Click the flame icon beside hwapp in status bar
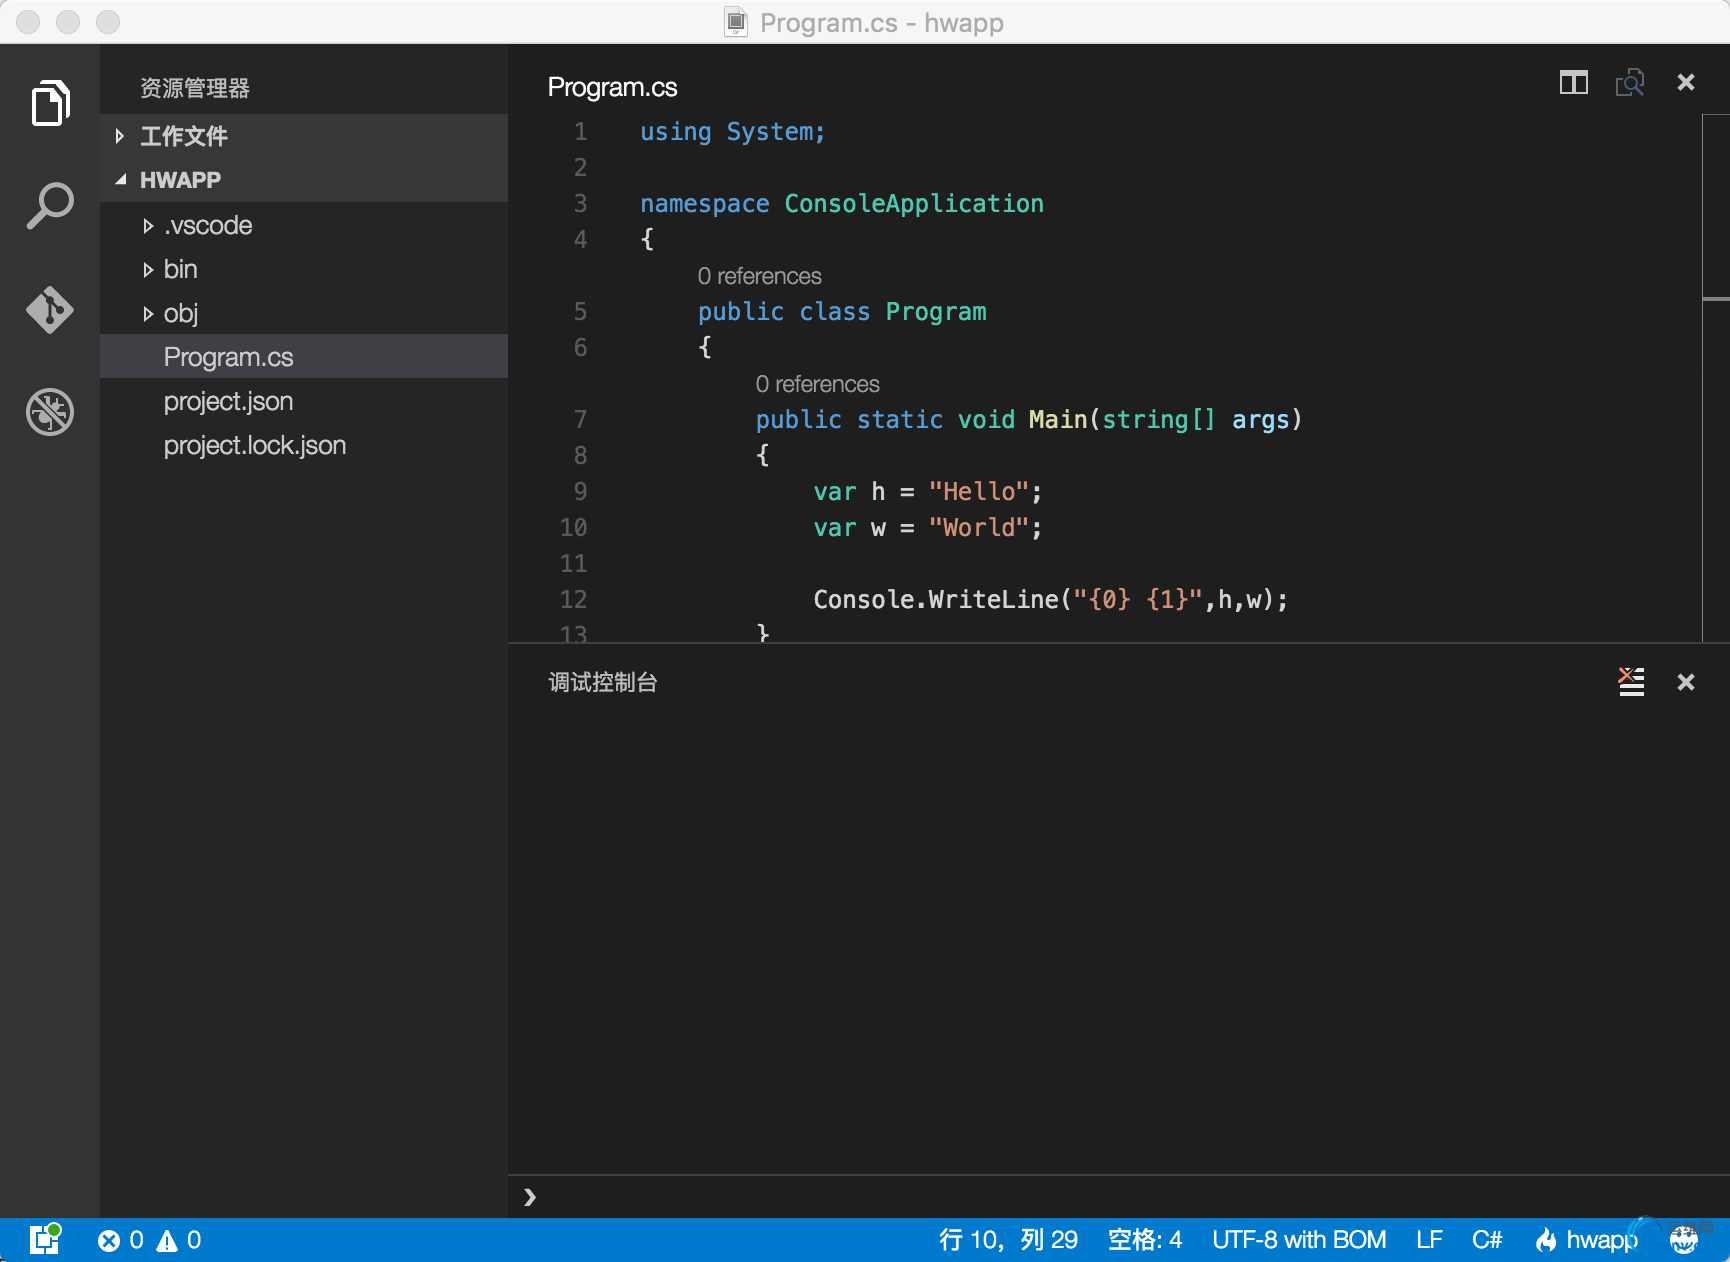1730x1262 pixels. [1546, 1240]
